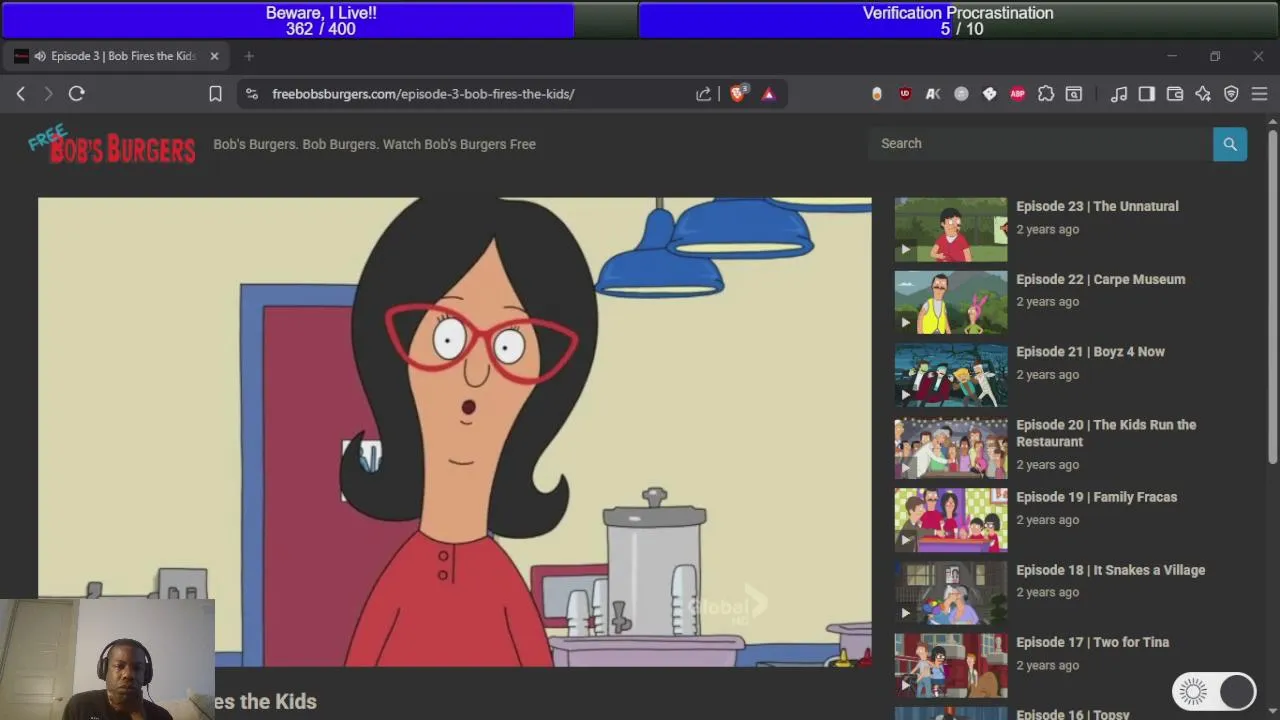Click into the site Search field
This screenshot has height=720, width=1280.
click(x=1041, y=144)
